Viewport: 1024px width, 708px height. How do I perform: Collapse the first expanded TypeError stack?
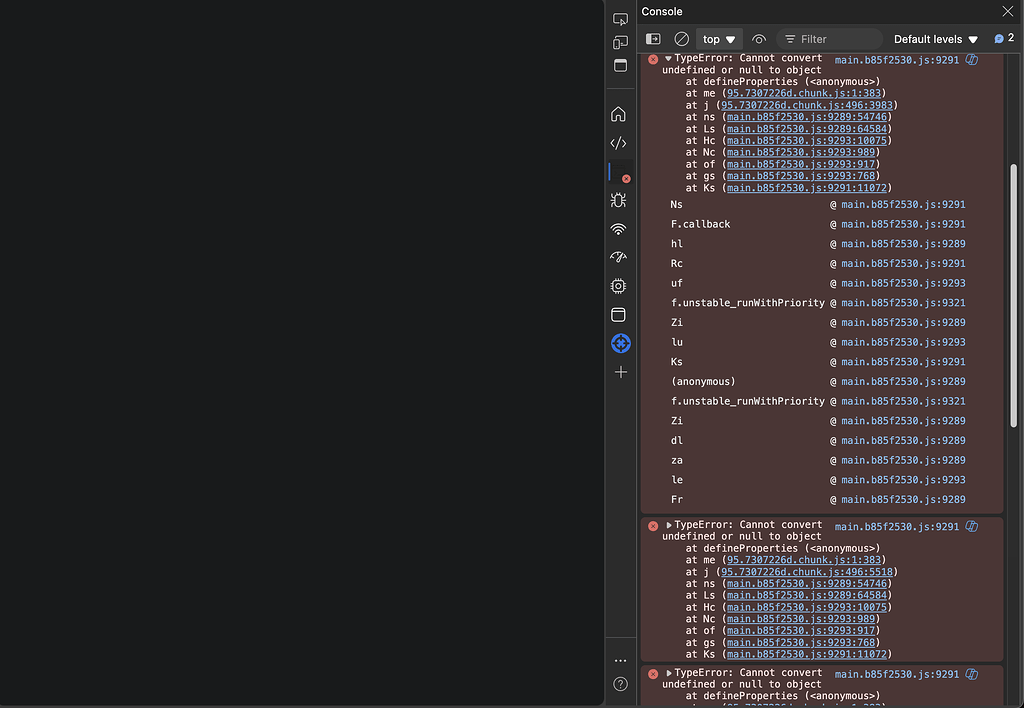(668, 57)
